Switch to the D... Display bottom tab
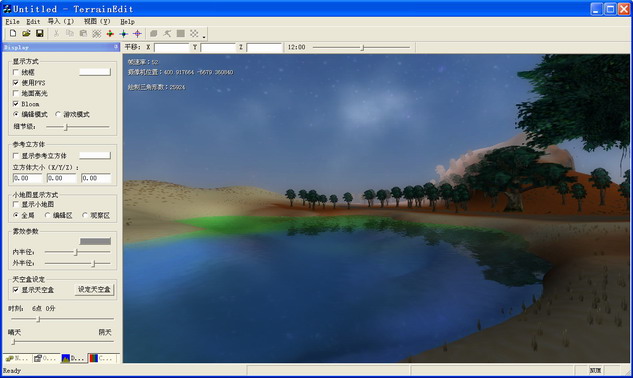633x378 pixels. [73, 358]
